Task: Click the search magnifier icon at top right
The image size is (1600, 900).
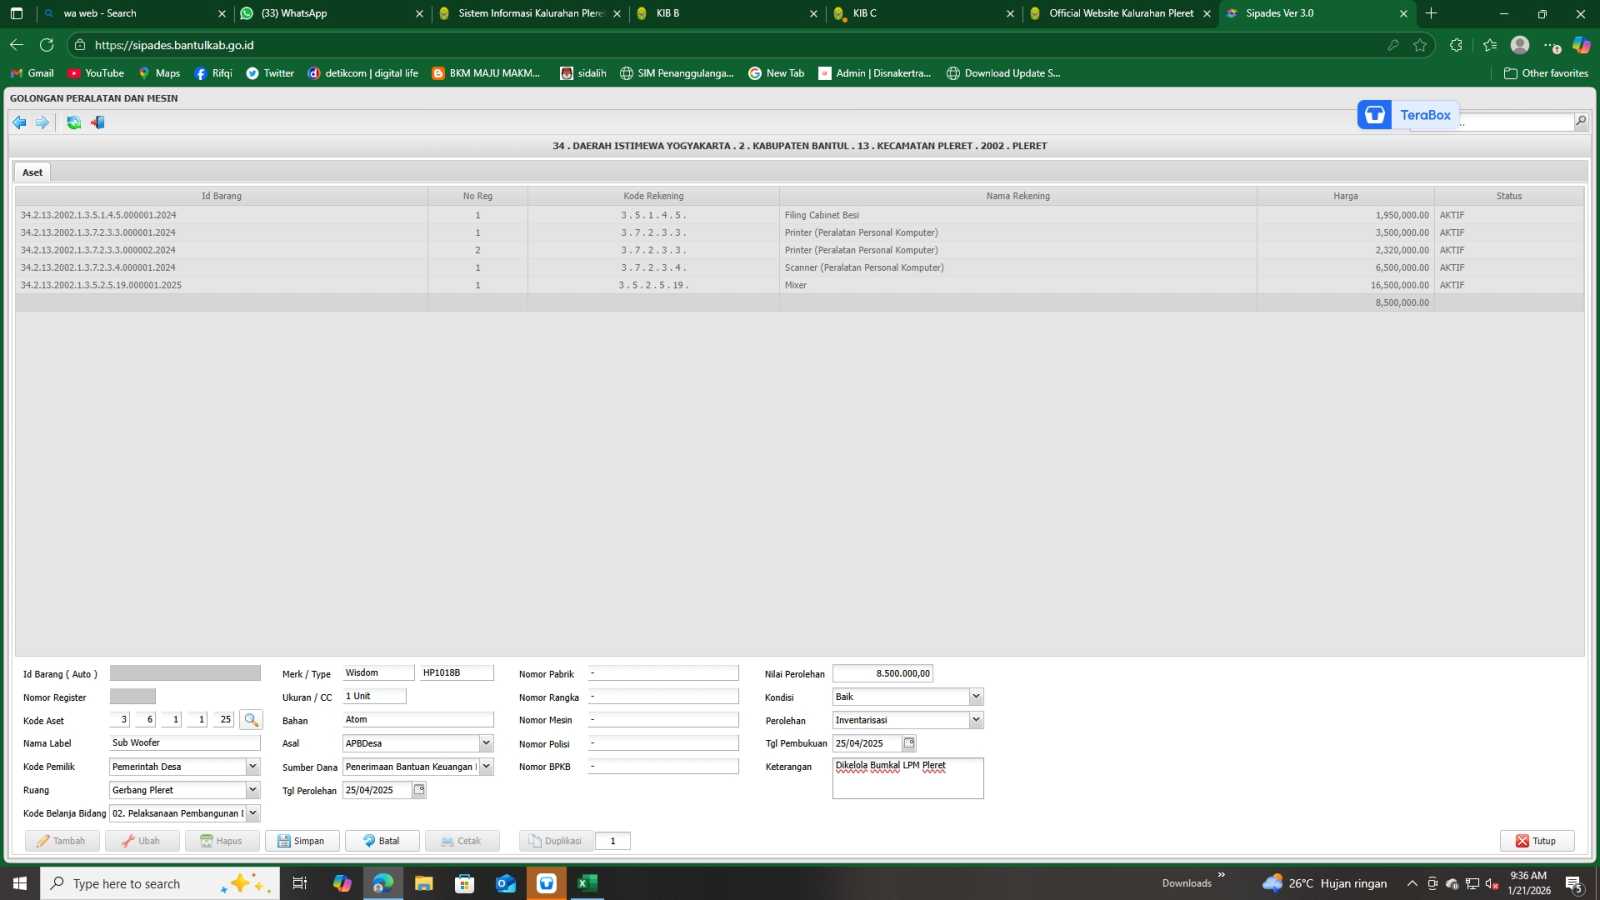Action: pyautogui.click(x=1580, y=121)
